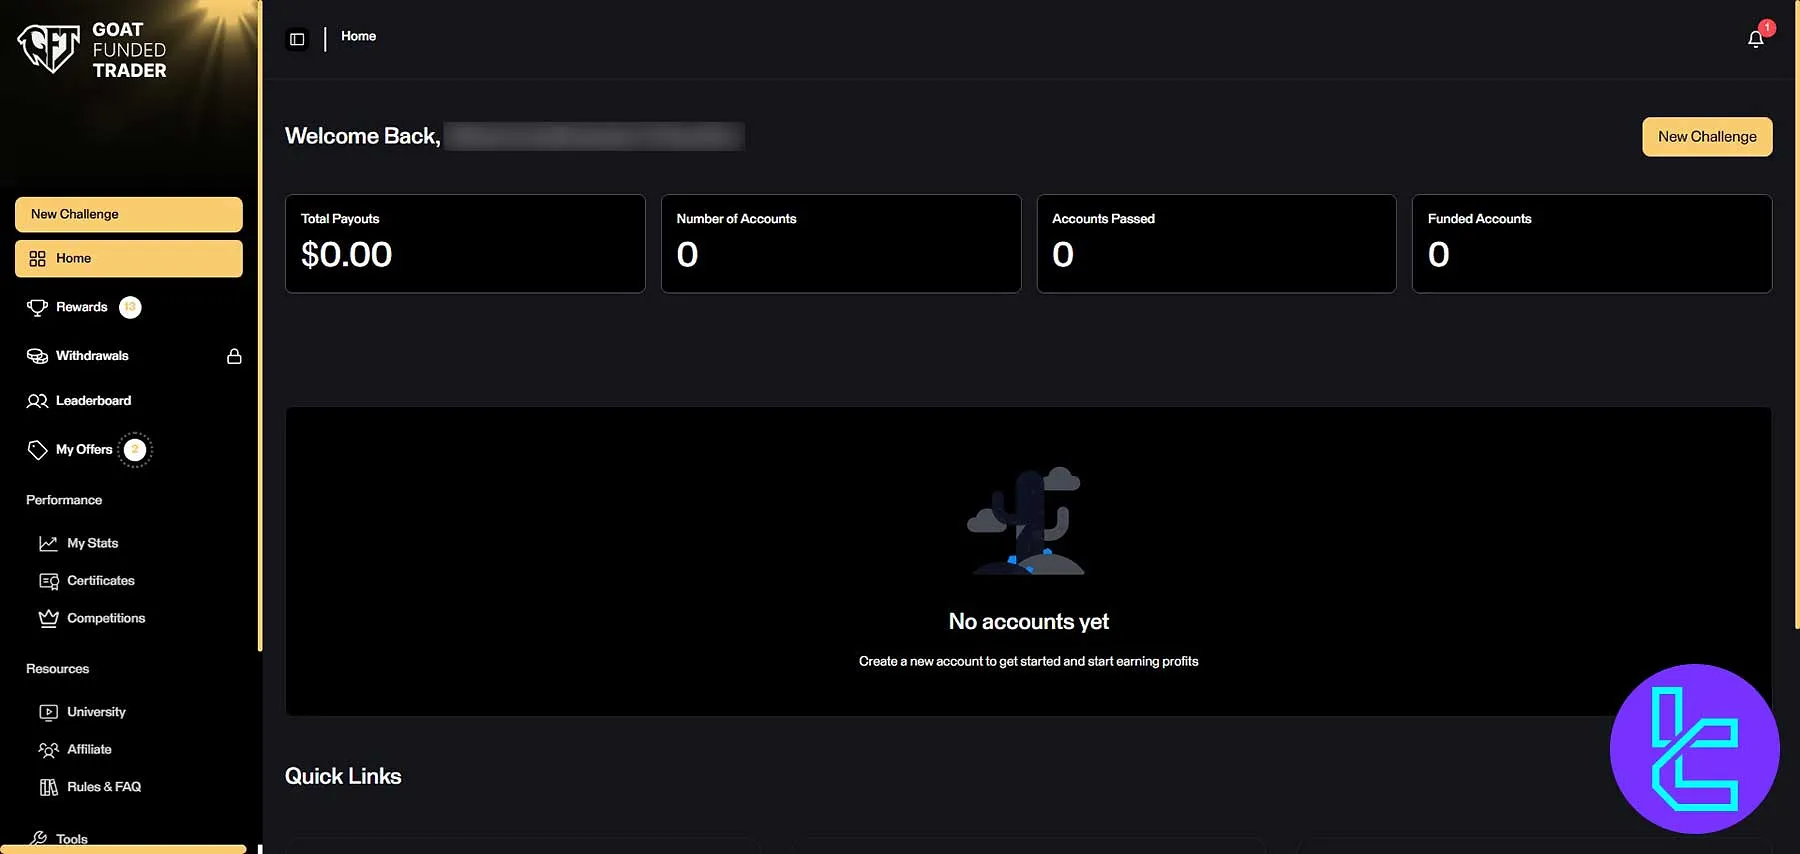The image size is (1800, 854).
Task: Click the Withdrawals lock icon
Action: pos(234,356)
